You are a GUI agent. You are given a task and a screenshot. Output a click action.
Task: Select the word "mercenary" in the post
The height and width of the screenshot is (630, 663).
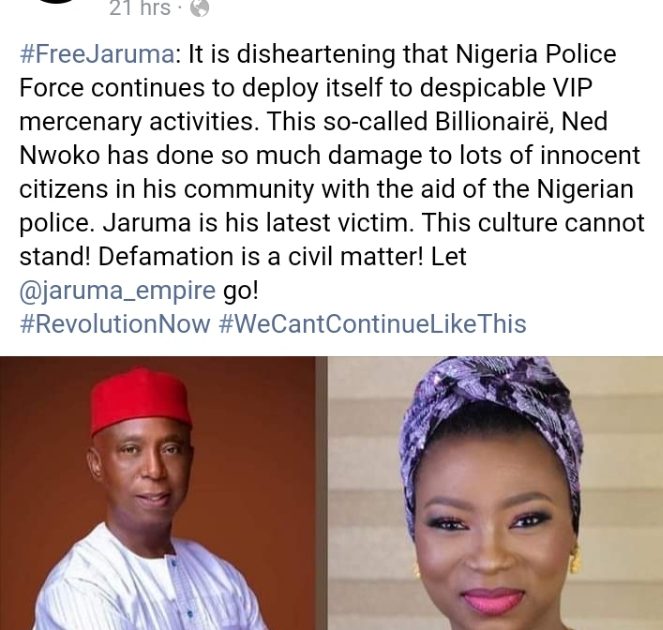tap(80, 123)
